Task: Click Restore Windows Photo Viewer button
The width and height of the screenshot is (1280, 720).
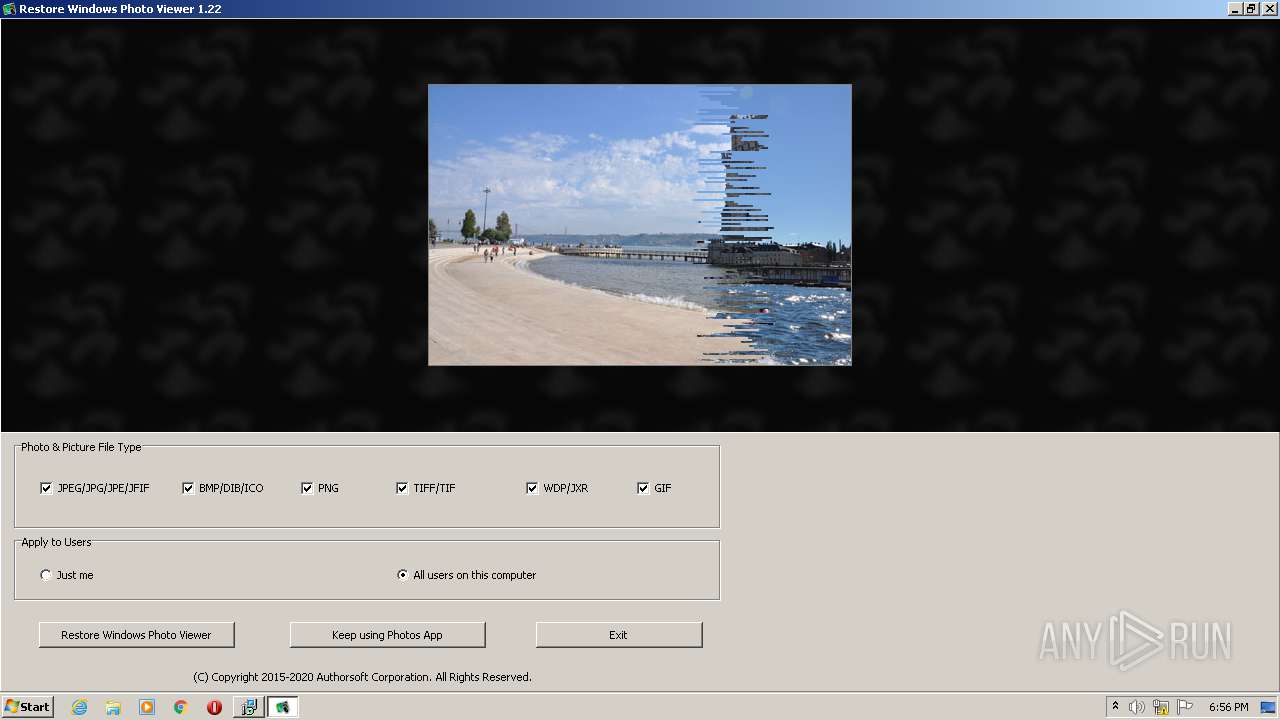Action: (x=136, y=635)
